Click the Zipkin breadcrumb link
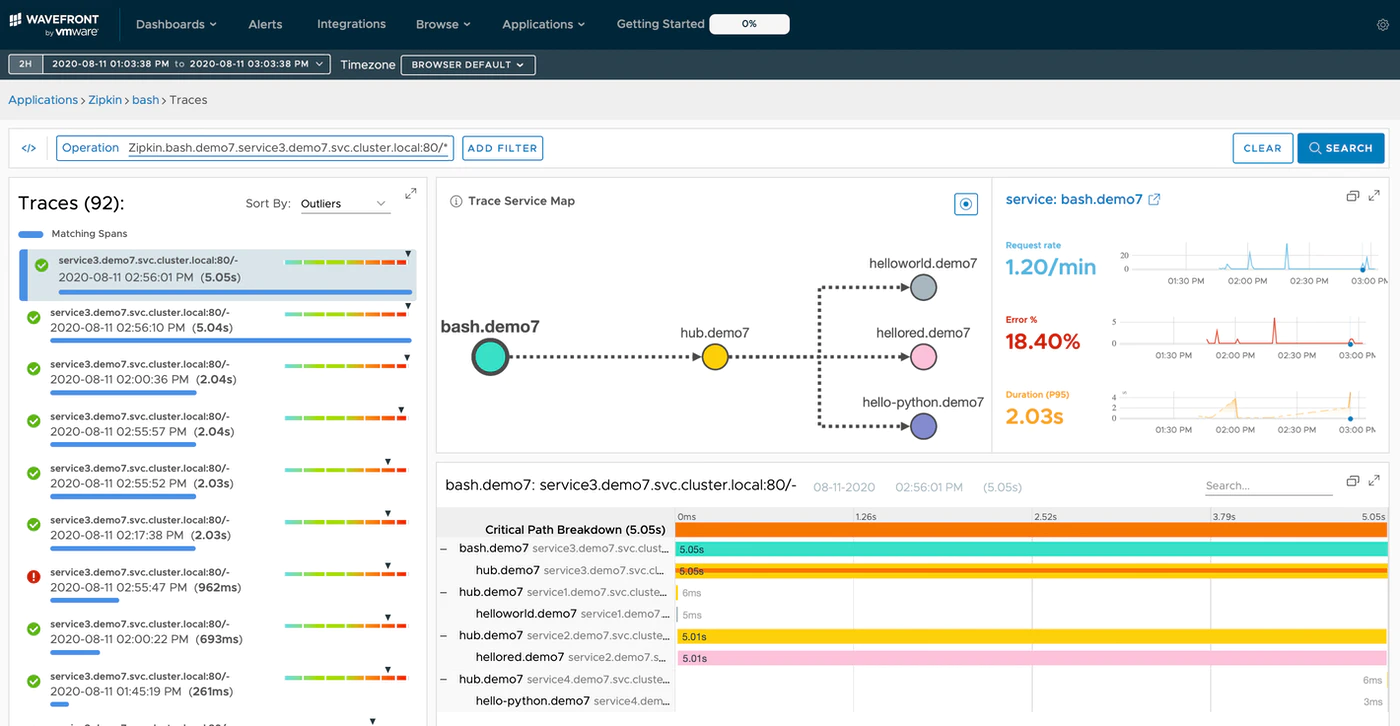This screenshot has width=1400, height=726. pyautogui.click(x=104, y=100)
